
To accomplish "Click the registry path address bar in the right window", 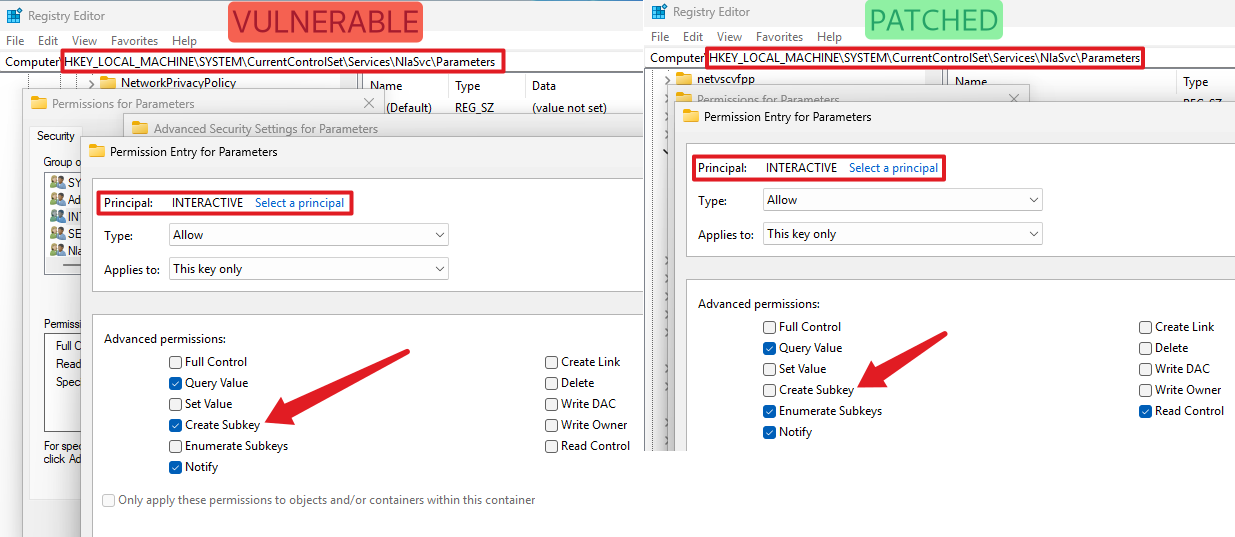I will (x=924, y=58).
